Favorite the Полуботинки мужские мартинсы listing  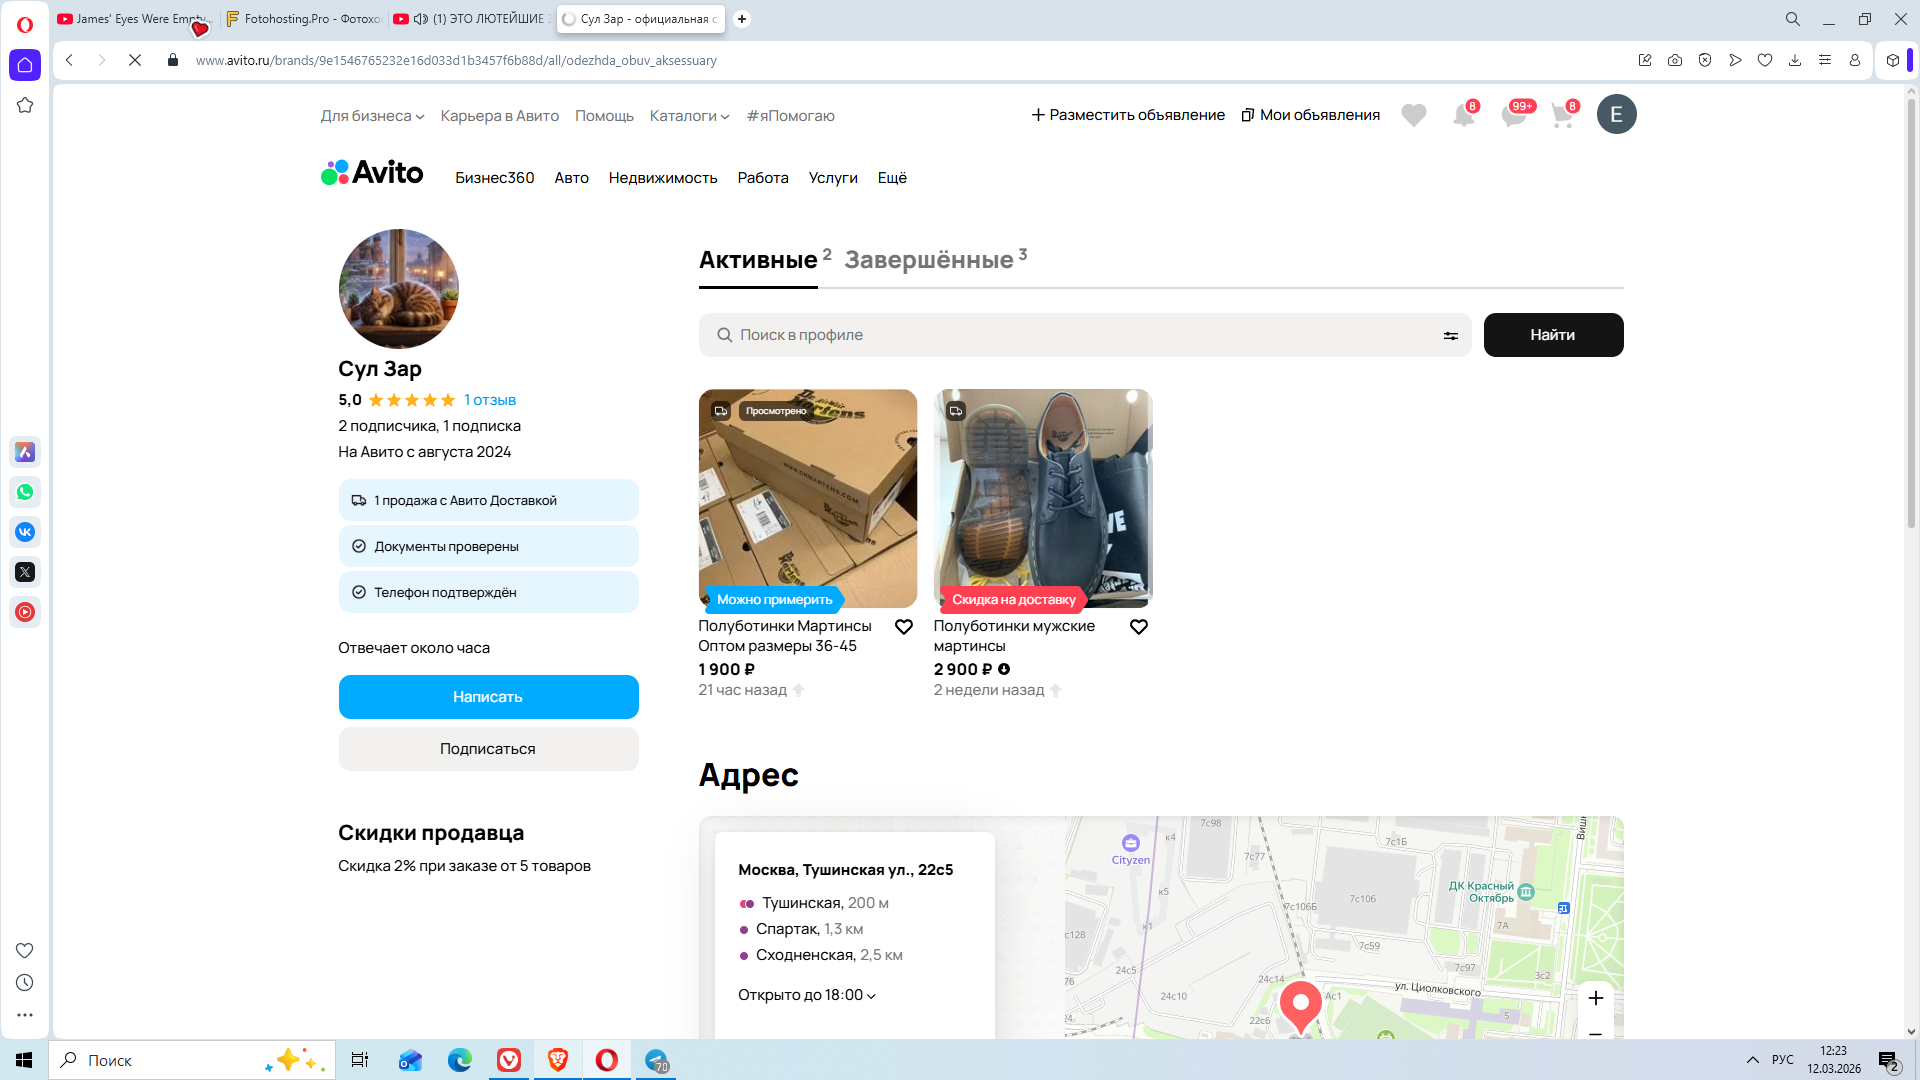[1138, 627]
